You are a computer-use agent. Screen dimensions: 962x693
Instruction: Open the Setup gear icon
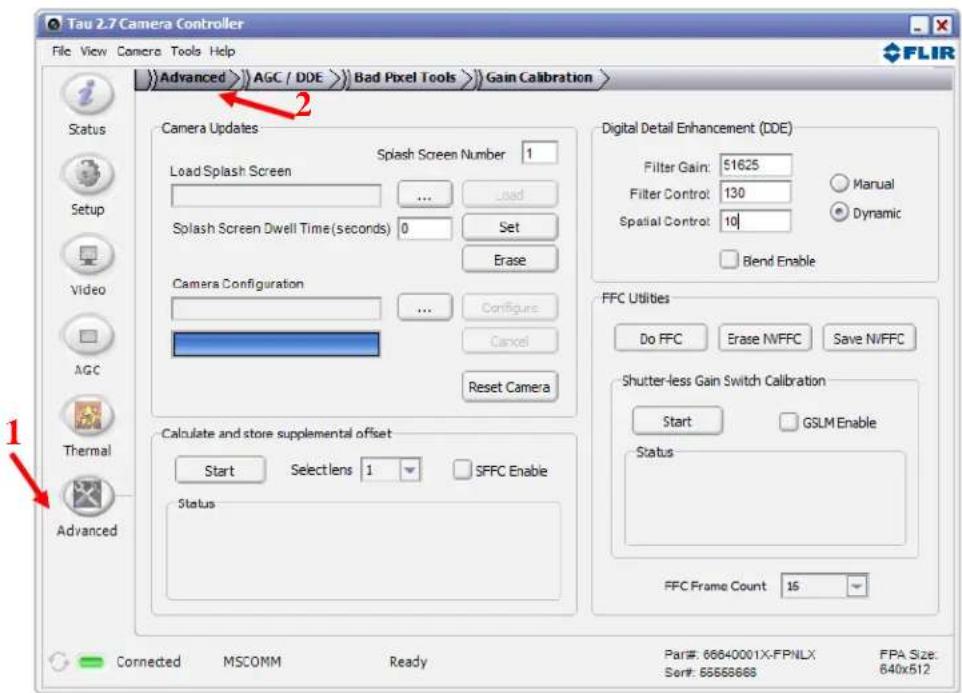point(87,174)
